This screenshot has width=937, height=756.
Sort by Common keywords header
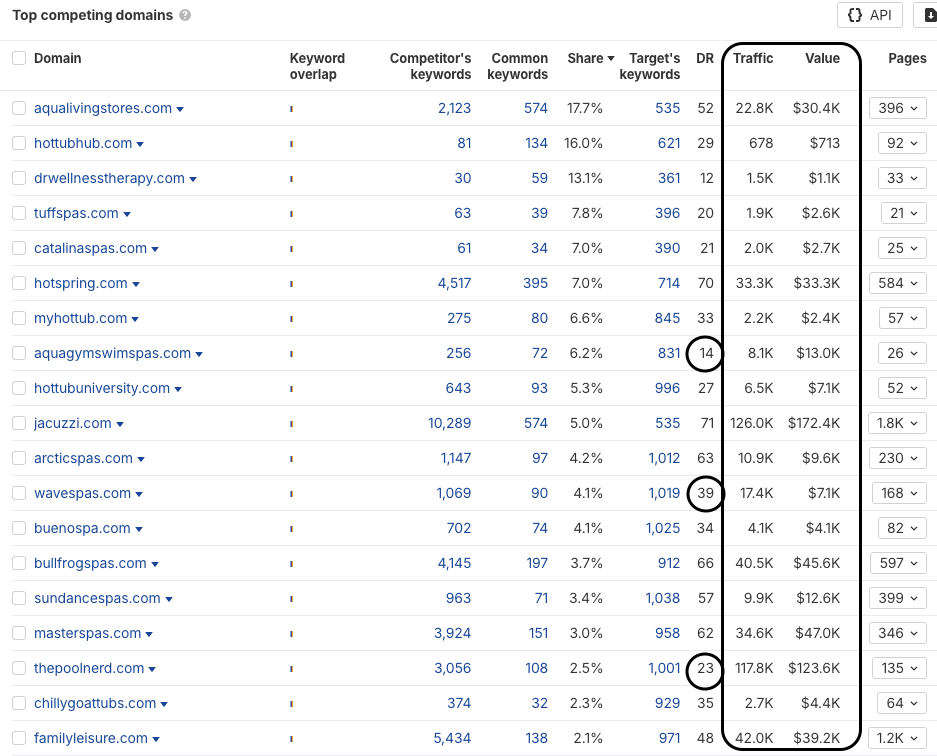click(x=518, y=66)
